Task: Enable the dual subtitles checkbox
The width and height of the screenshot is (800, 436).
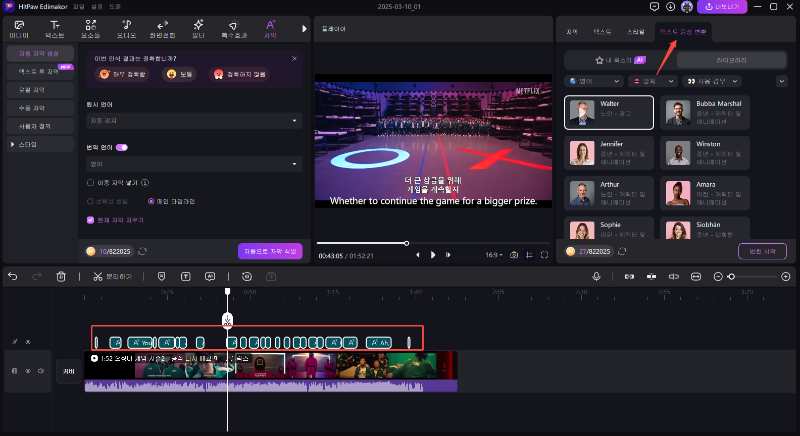Action: [91, 183]
